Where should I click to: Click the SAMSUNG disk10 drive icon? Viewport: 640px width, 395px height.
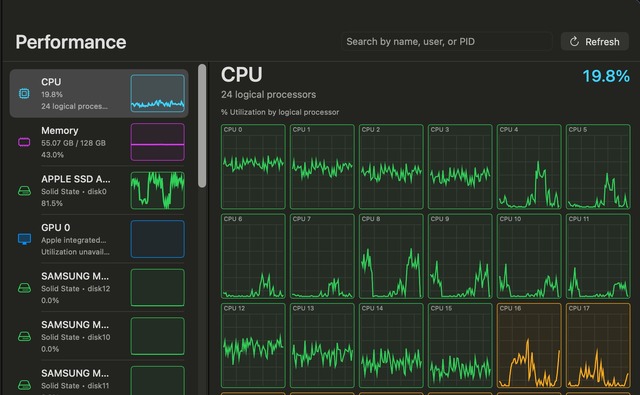point(24,336)
